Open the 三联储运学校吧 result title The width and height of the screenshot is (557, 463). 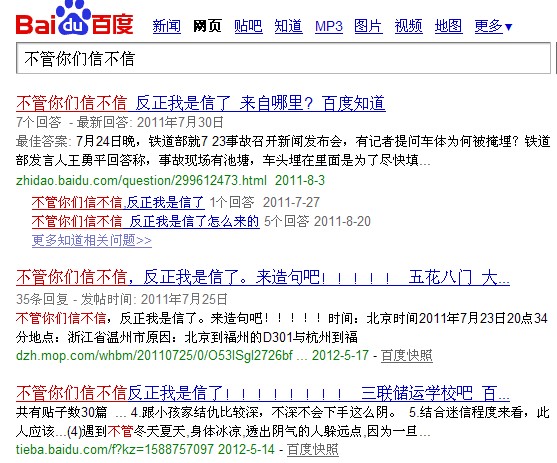(263, 393)
